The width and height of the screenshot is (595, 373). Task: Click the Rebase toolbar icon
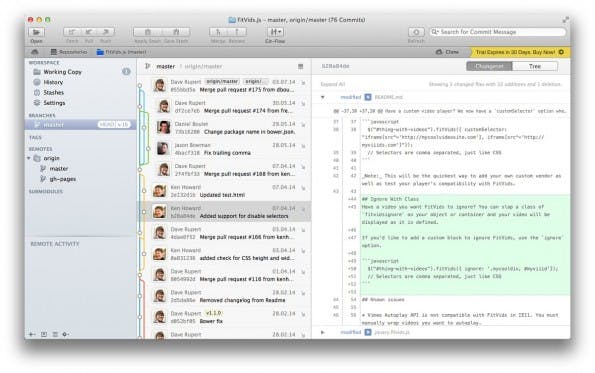pos(237,32)
